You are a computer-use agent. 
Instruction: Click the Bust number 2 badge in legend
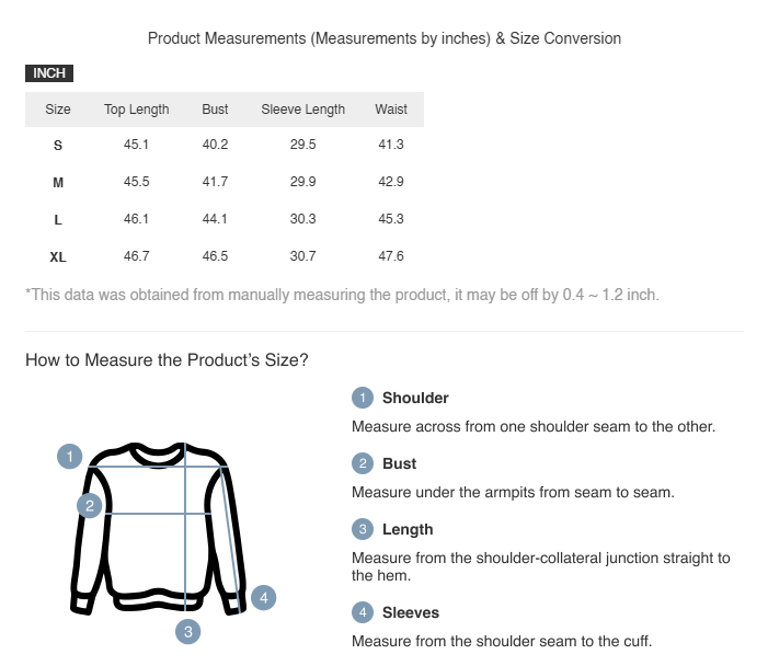(x=362, y=464)
